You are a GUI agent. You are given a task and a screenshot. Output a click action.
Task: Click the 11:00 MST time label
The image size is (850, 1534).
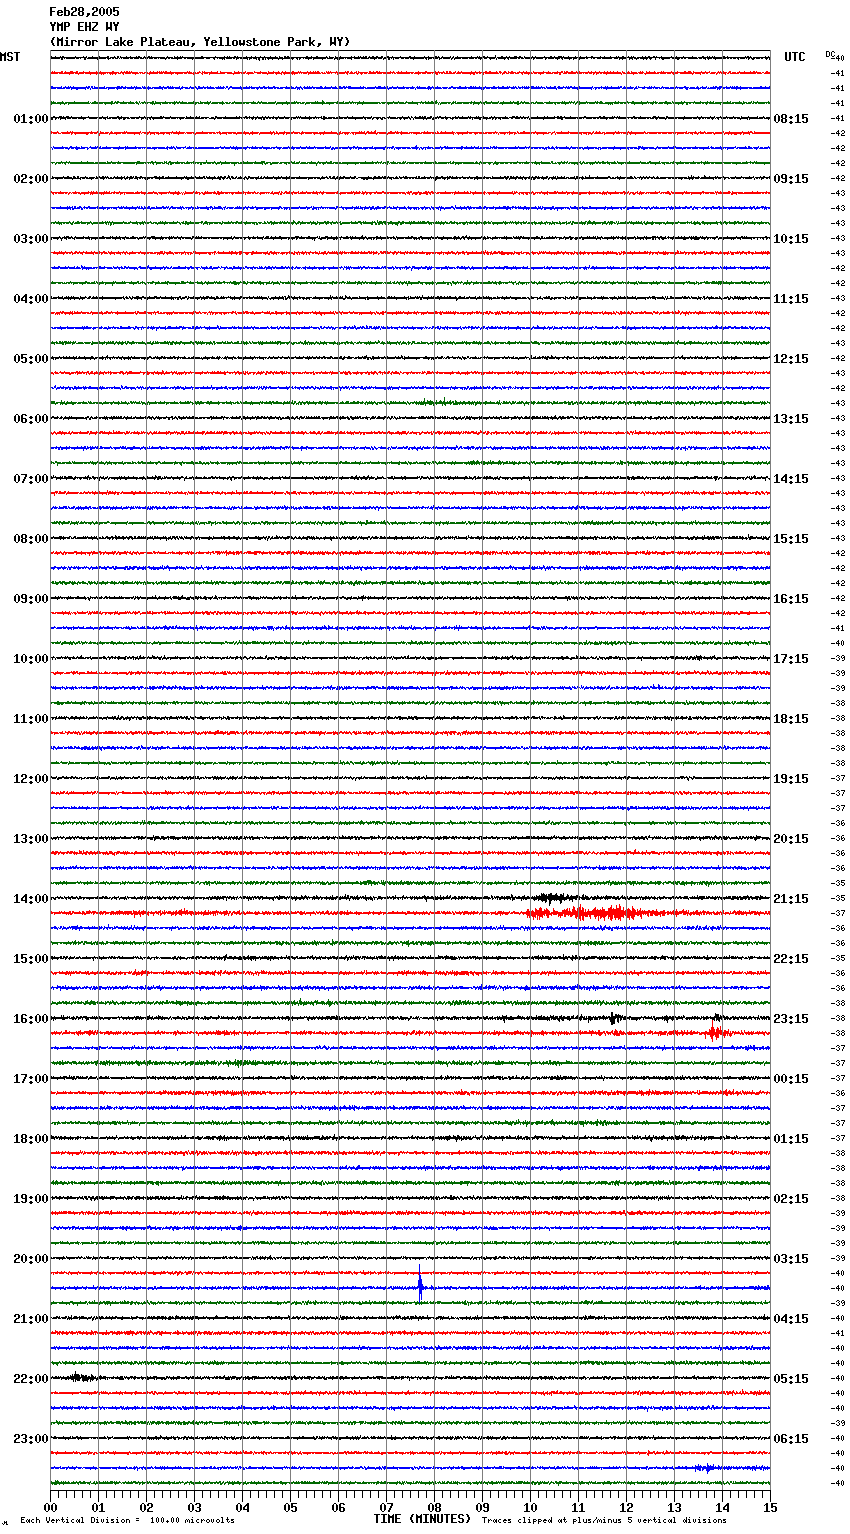(x=31, y=719)
